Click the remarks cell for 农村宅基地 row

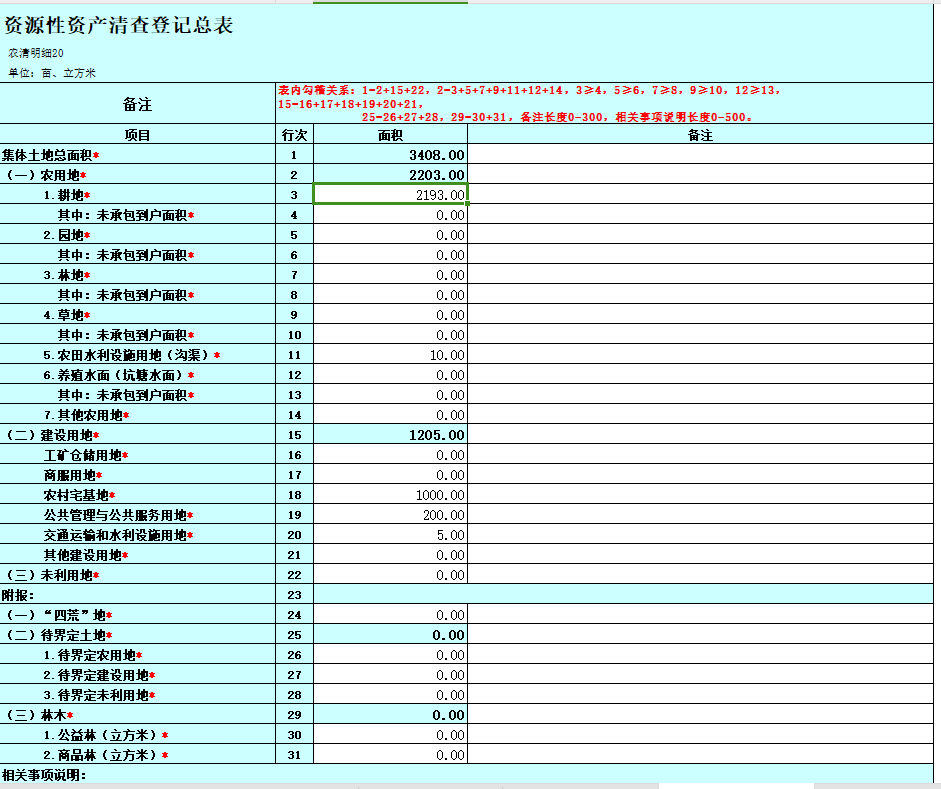coord(700,494)
